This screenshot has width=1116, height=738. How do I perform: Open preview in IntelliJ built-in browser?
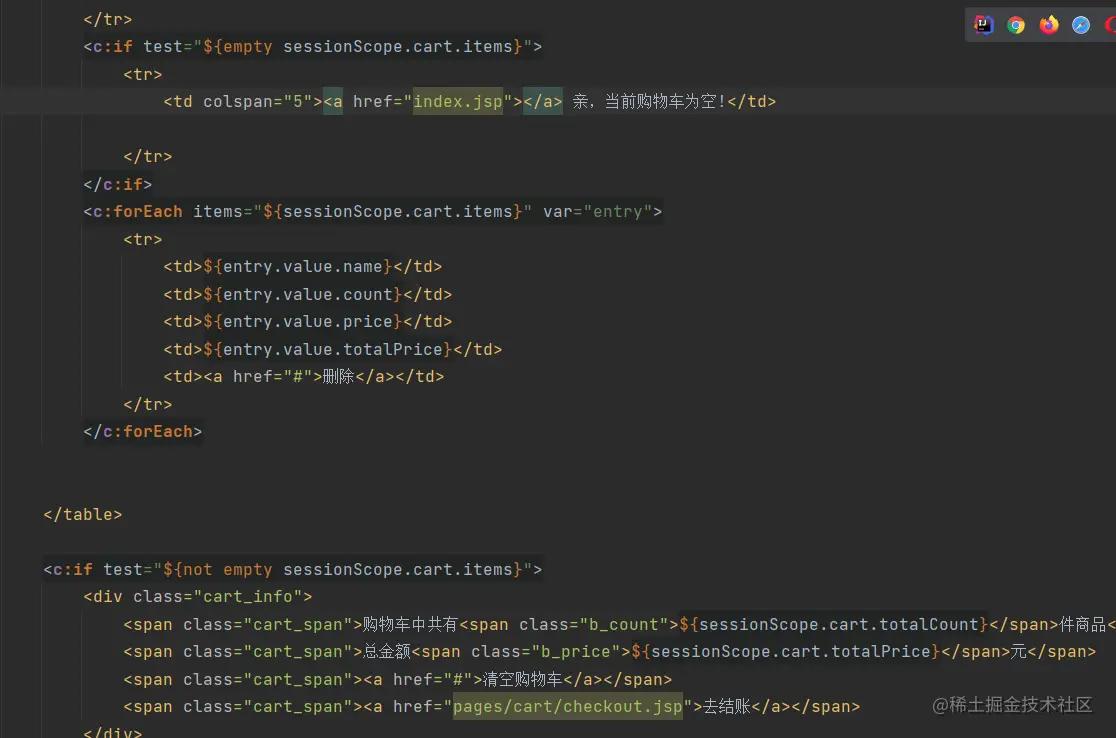(x=984, y=25)
